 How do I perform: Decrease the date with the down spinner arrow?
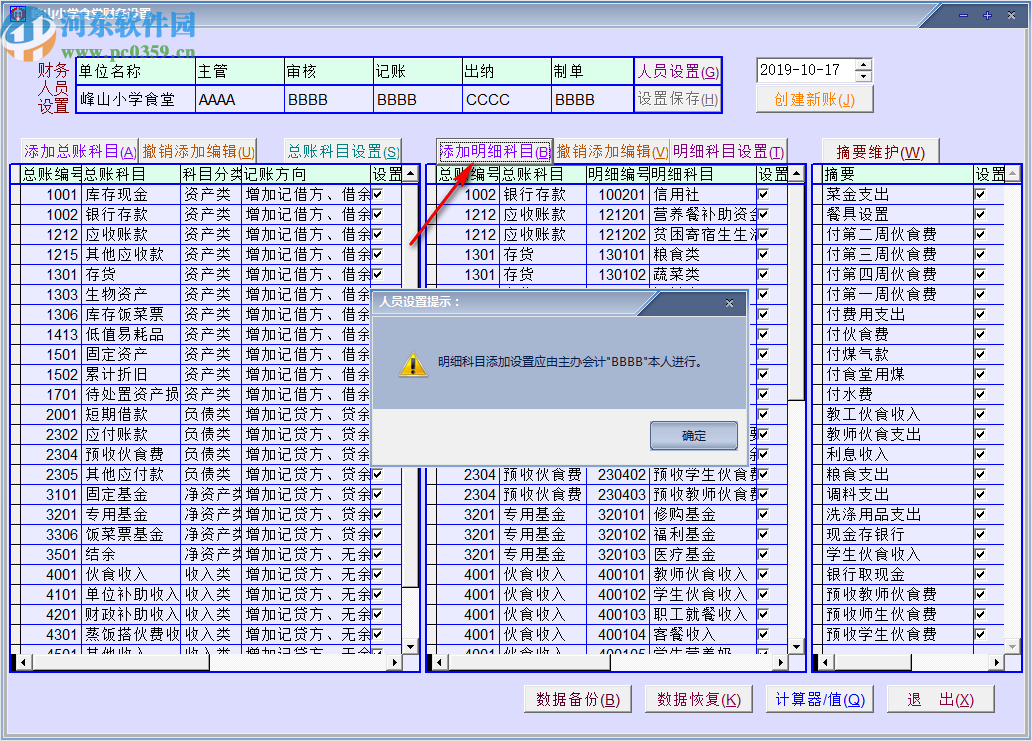(864, 76)
